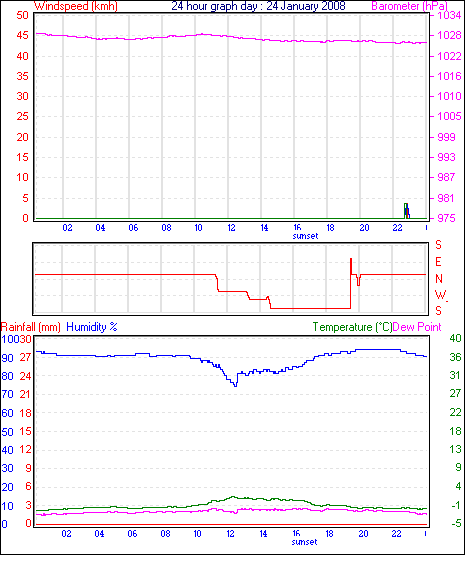This screenshot has height=563, width=466.
Task: Click the barometer value 1016
Action: click(449, 76)
